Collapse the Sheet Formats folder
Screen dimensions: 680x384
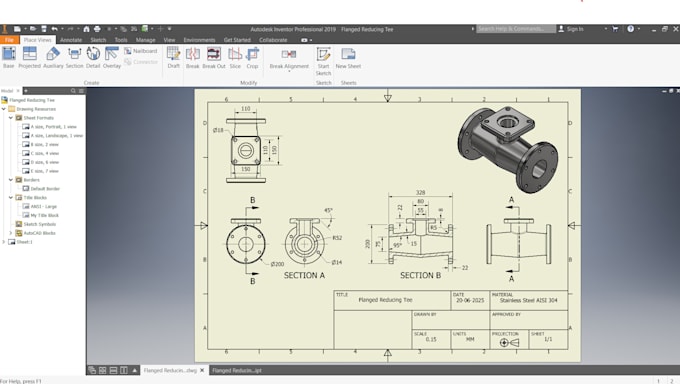coord(11,118)
